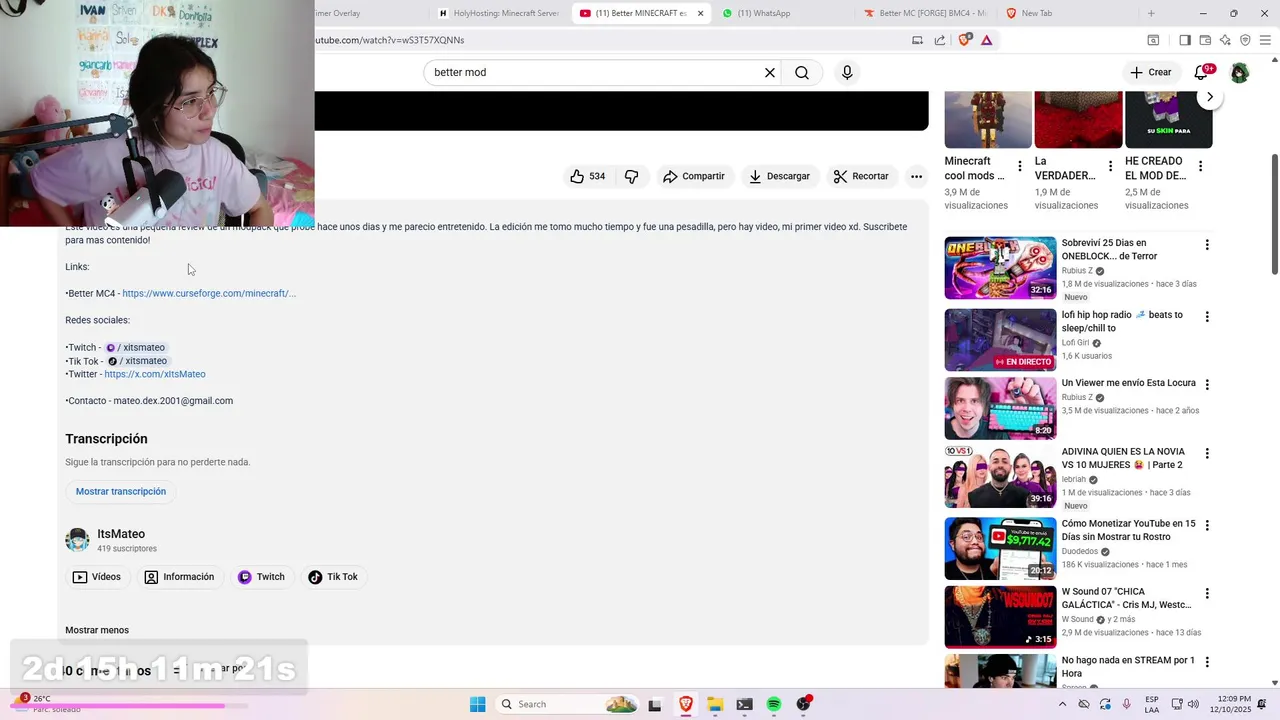Click the page vertical scrollbar thumb
Image resolution: width=1280 pixels, height=720 pixels.
click(x=1274, y=214)
